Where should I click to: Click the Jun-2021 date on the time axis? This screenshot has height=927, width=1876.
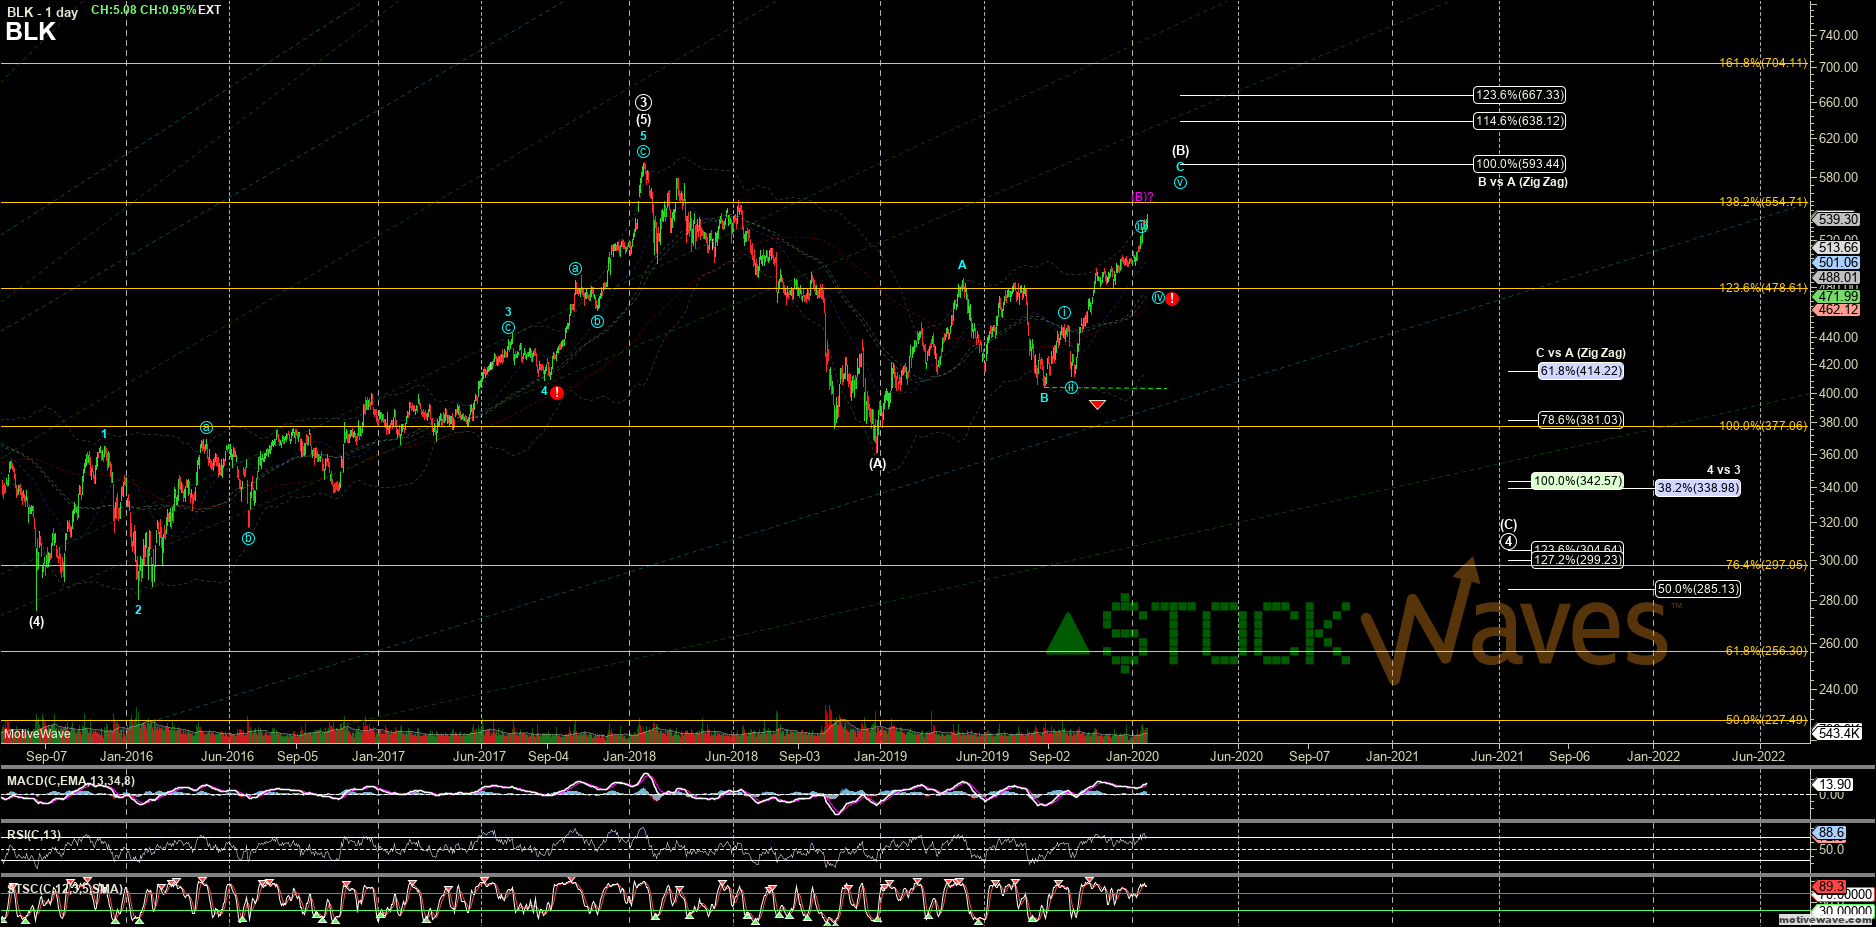tap(1497, 757)
